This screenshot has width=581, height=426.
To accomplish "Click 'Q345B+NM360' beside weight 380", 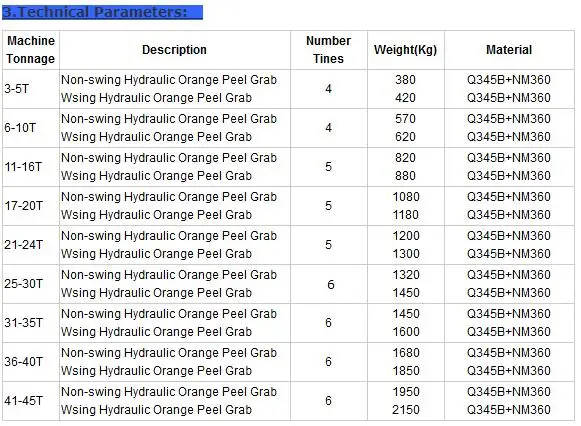I will pos(509,80).
